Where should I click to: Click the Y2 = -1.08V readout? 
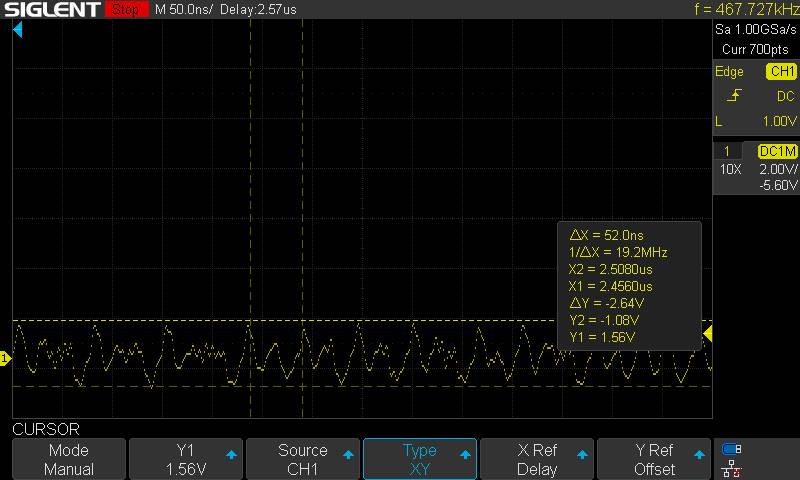coord(604,320)
